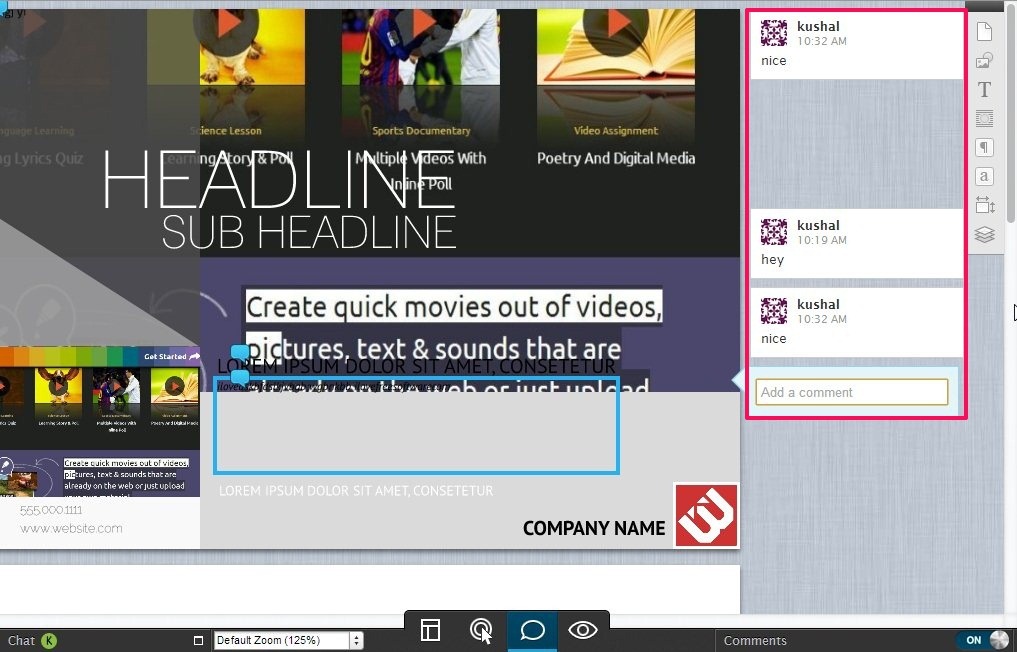Image resolution: width=1017 pixels, height=652 pixels.
Task: Click the "Create quick movies out of videos," text
Action: click(x=453, y=307)
